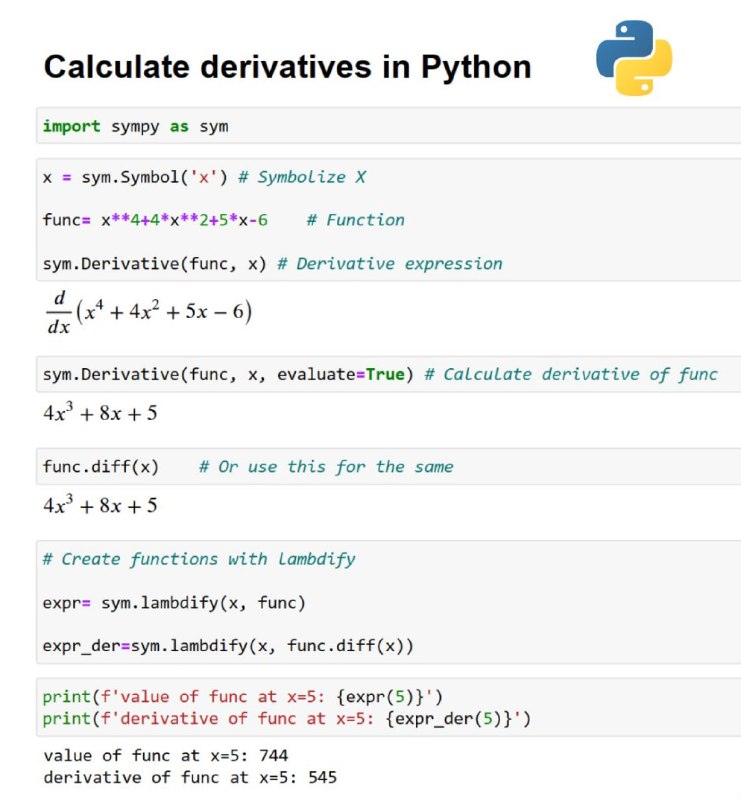The height and width of the screenshot is (800, 741).
Task: Click the output 'value of func at x=5: 744'
Action: click(166, 755)
